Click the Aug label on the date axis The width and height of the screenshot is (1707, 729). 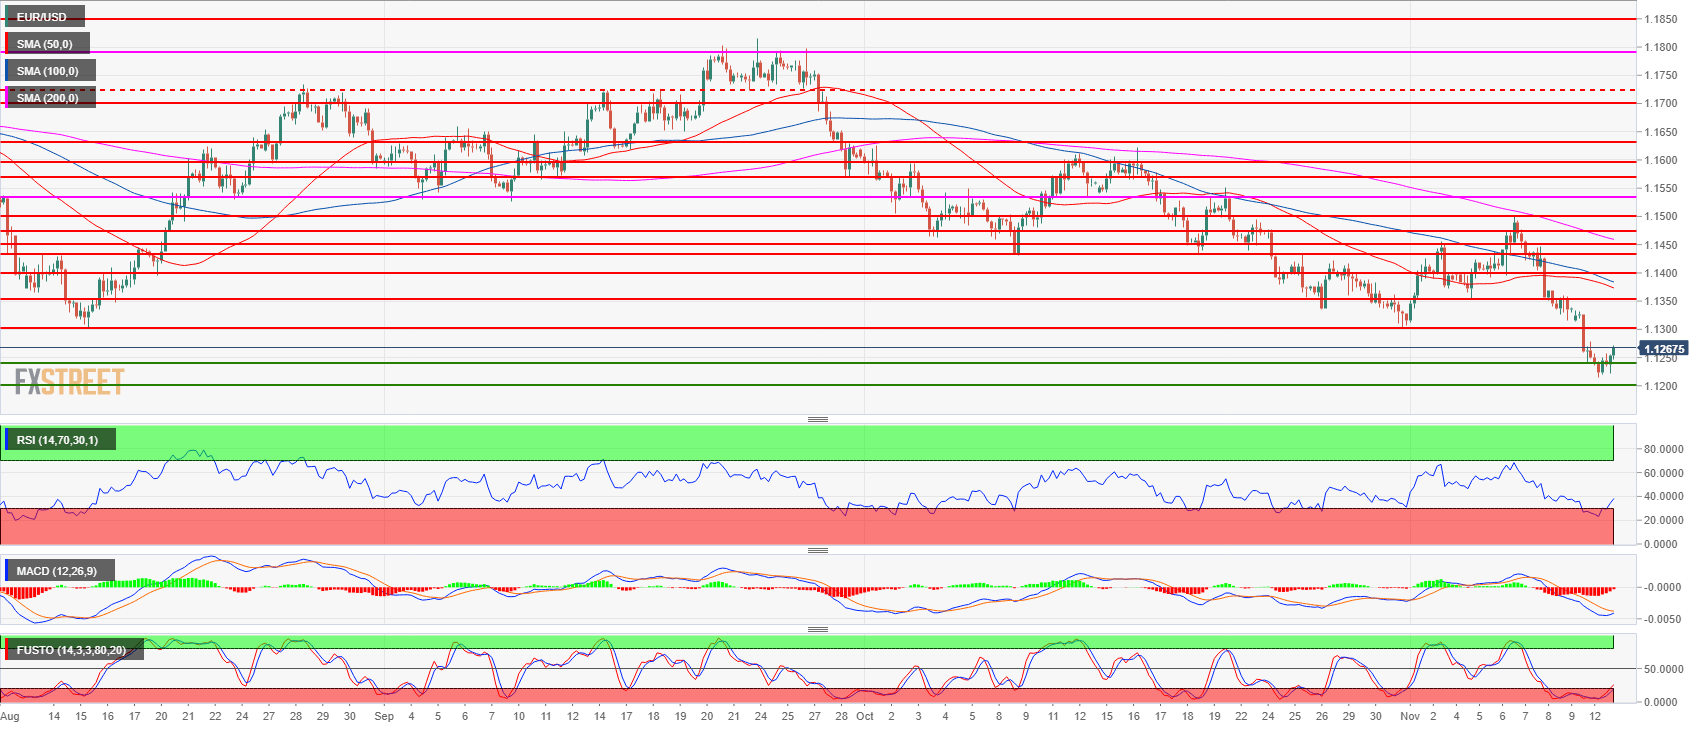coord(10,716)
